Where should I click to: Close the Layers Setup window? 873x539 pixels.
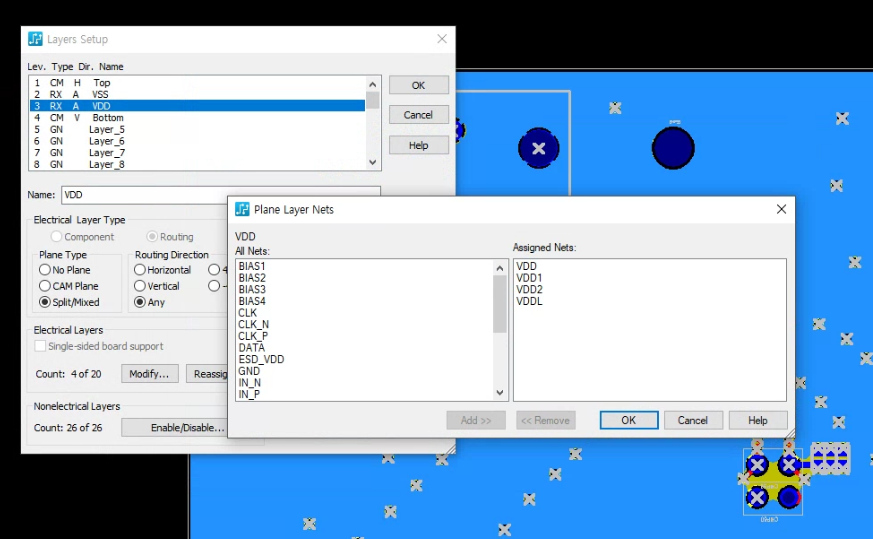tap(442, 39)
